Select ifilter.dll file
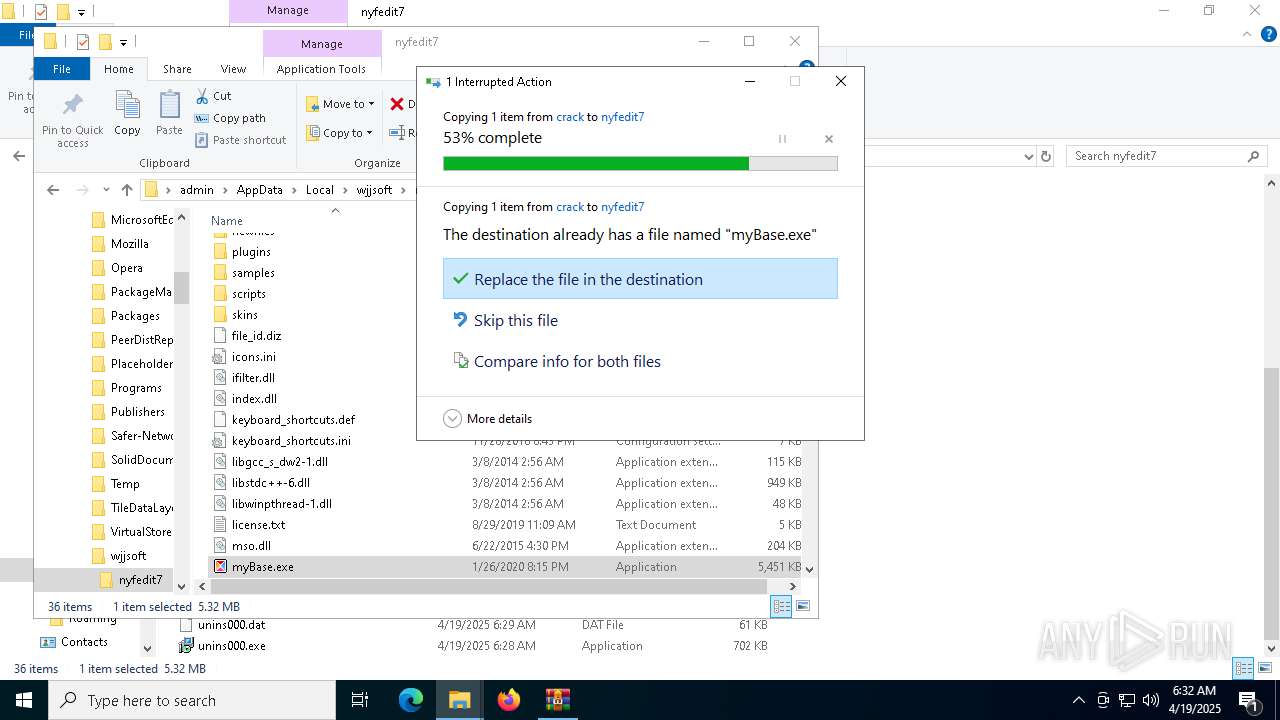This screenshot has height=720, width=1280. pos(253,378)
